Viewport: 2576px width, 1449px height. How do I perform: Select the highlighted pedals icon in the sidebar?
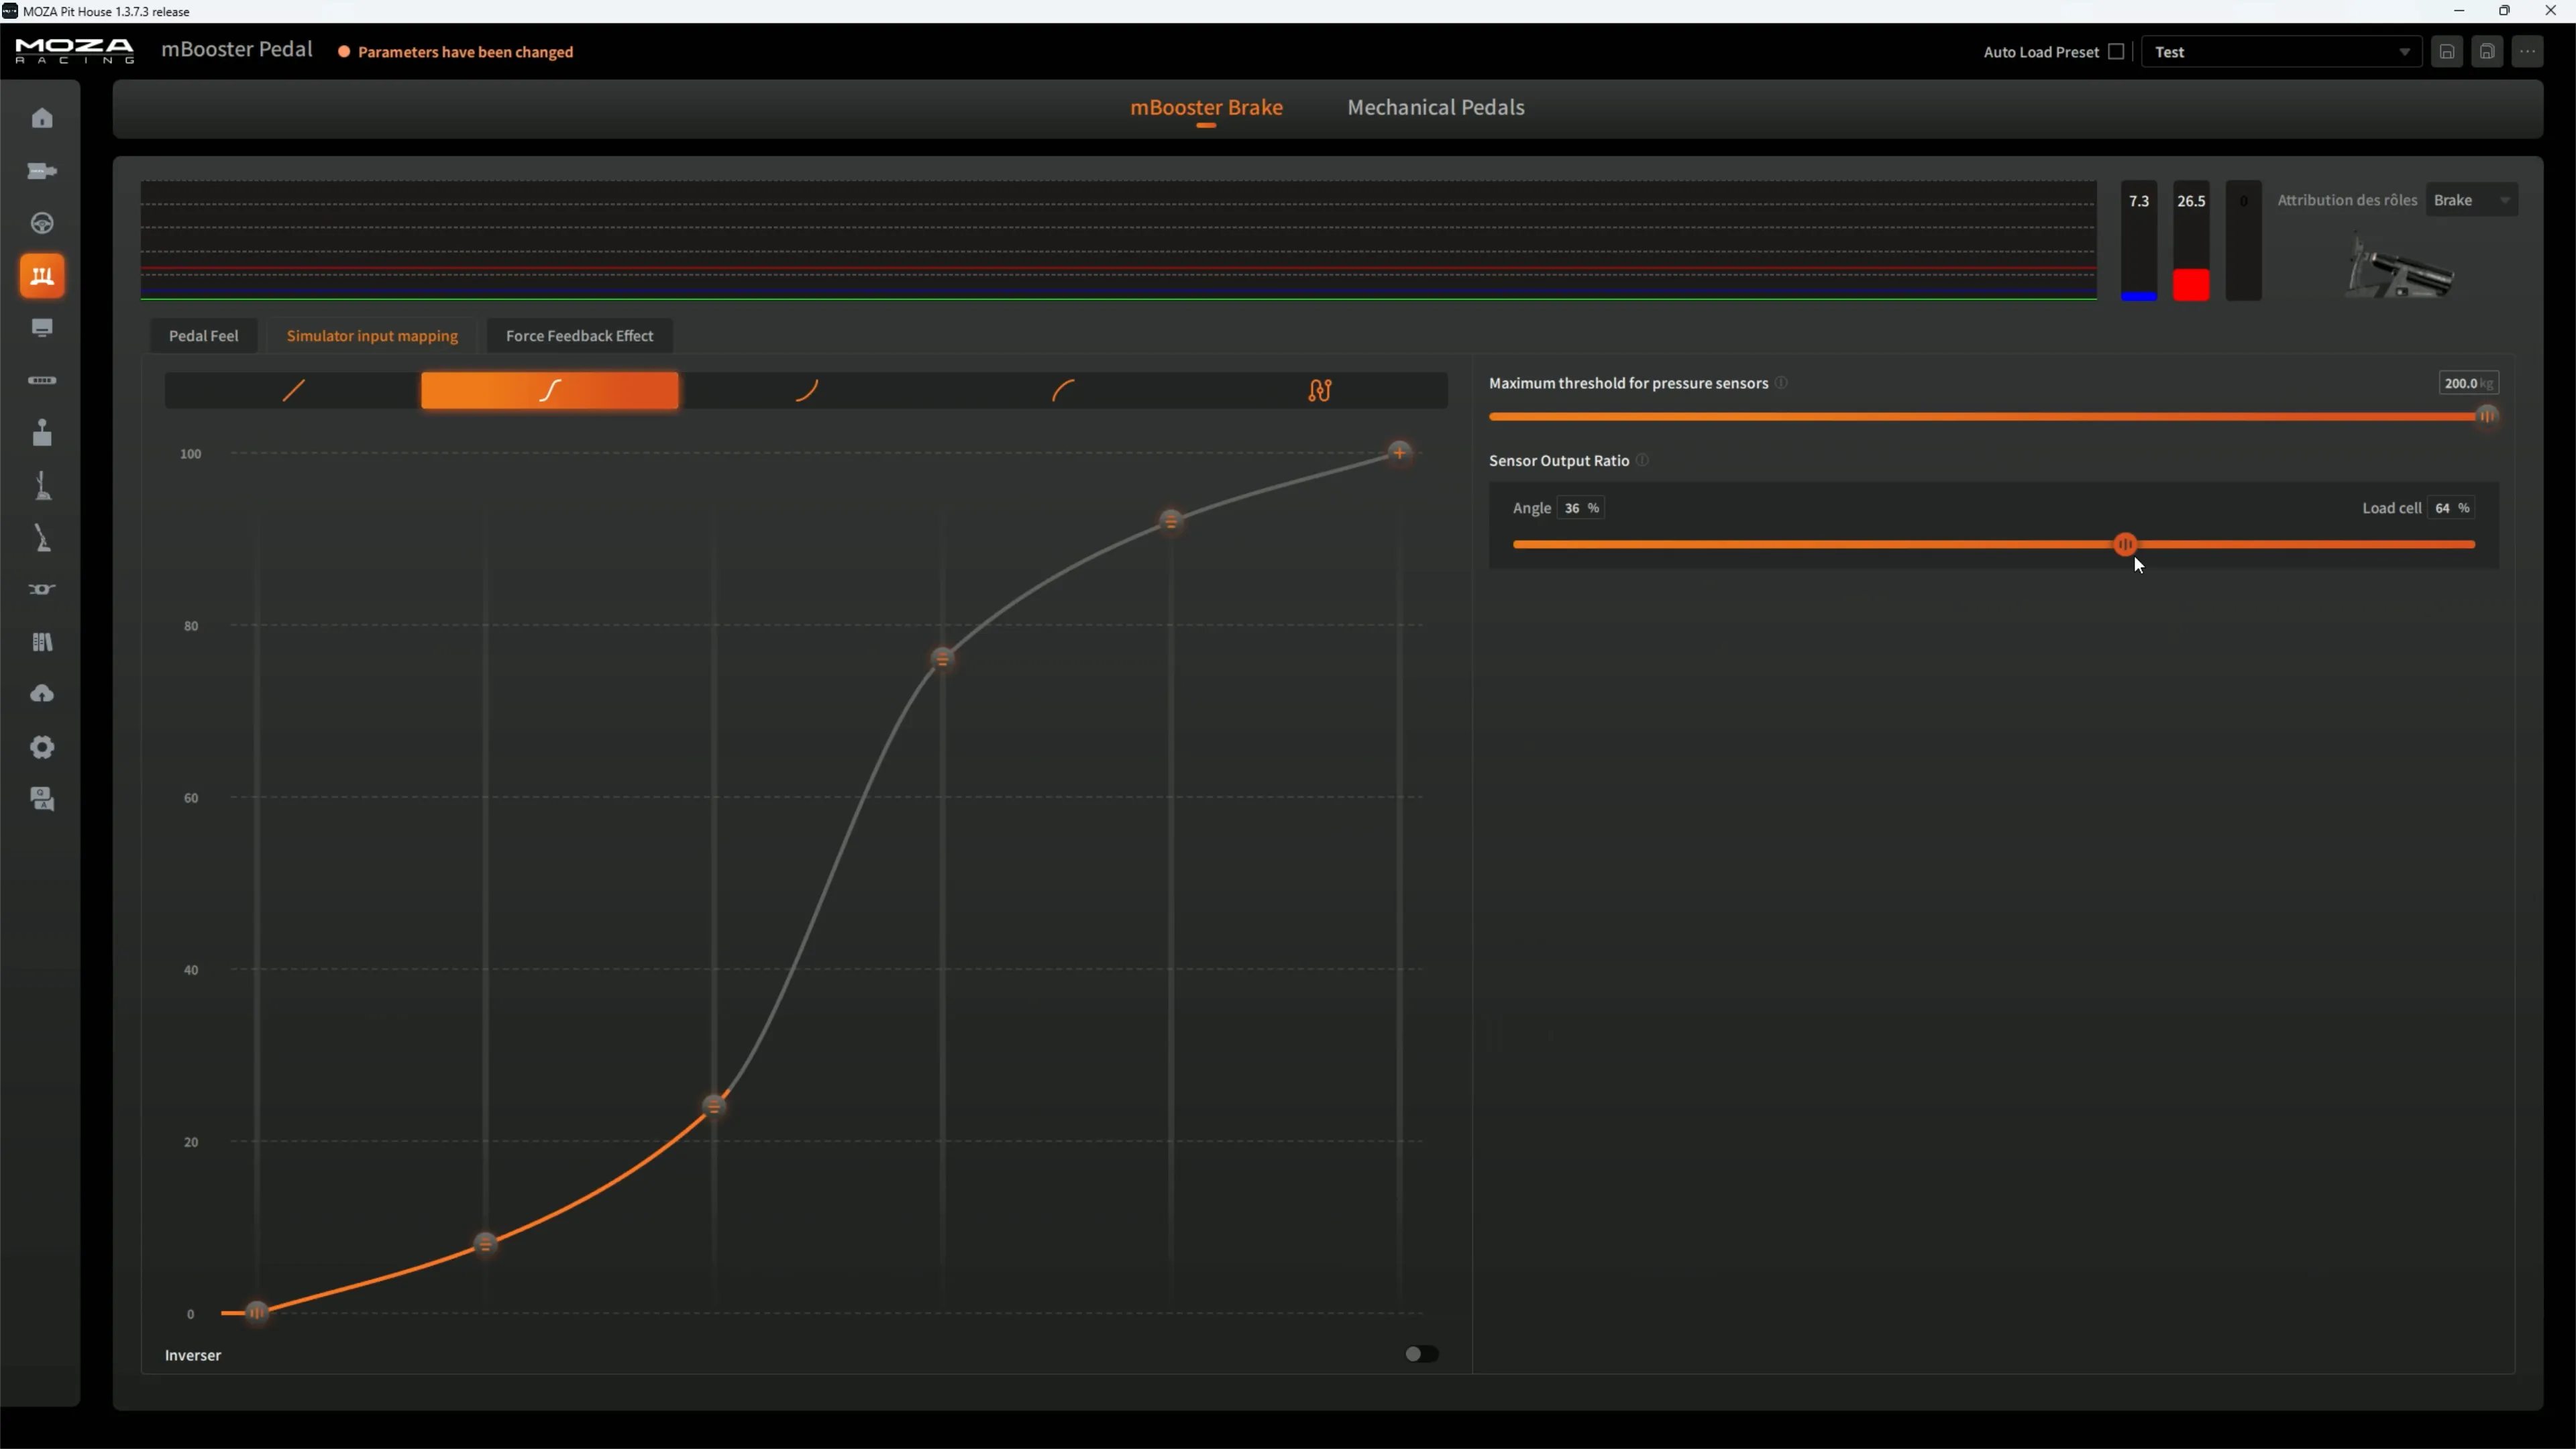coord(42,276)
